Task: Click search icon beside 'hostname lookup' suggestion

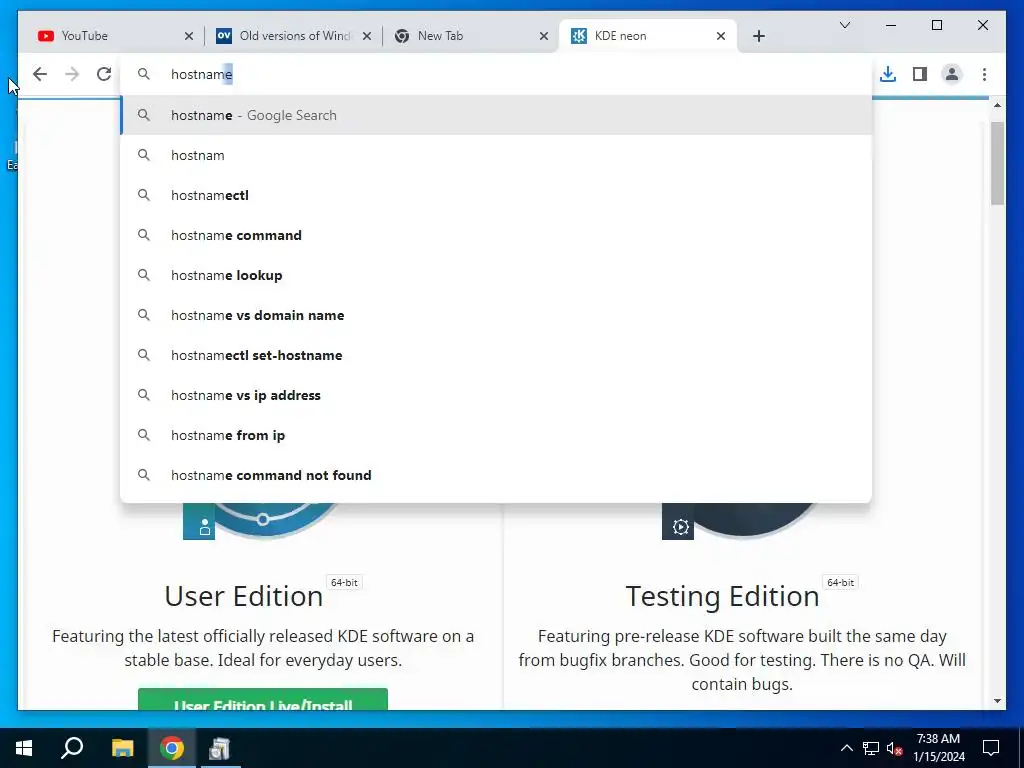Action: point(144,275)
